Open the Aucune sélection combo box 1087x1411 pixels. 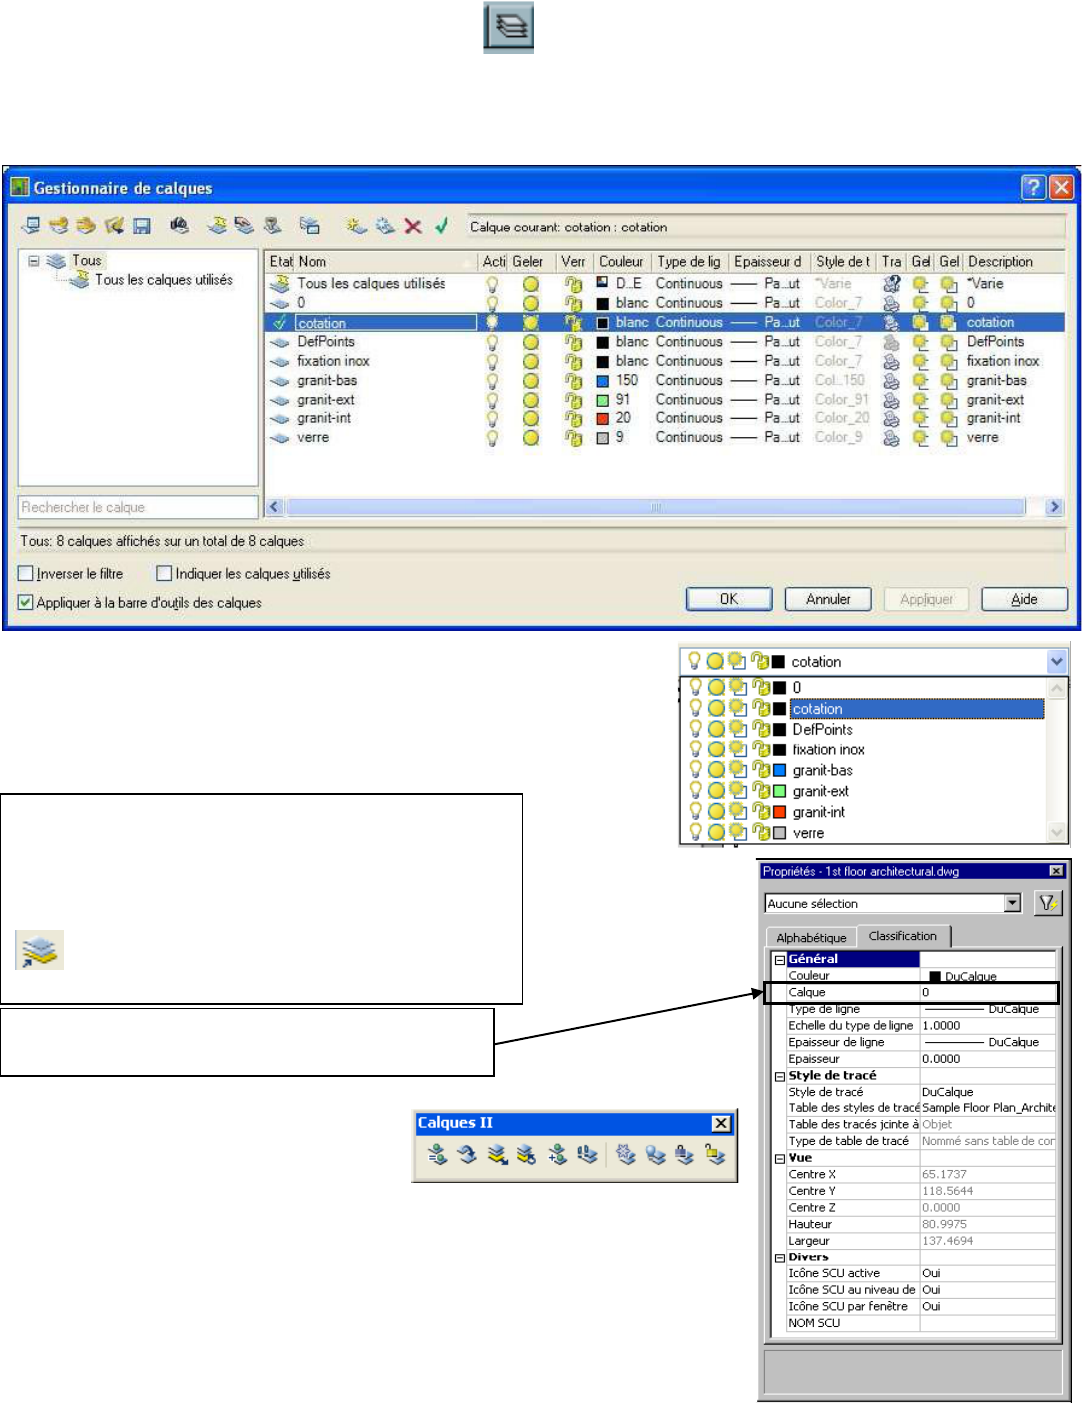pos(1012,903)
